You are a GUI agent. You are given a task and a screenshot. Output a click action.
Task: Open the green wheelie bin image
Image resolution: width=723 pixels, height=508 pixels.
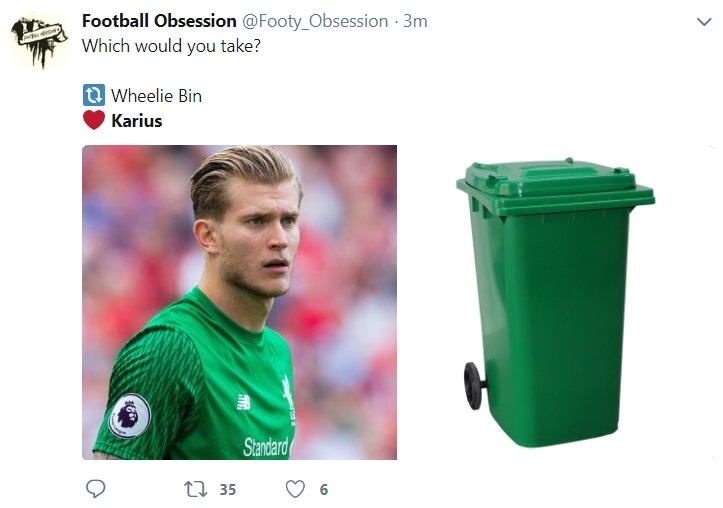(555, 302)
